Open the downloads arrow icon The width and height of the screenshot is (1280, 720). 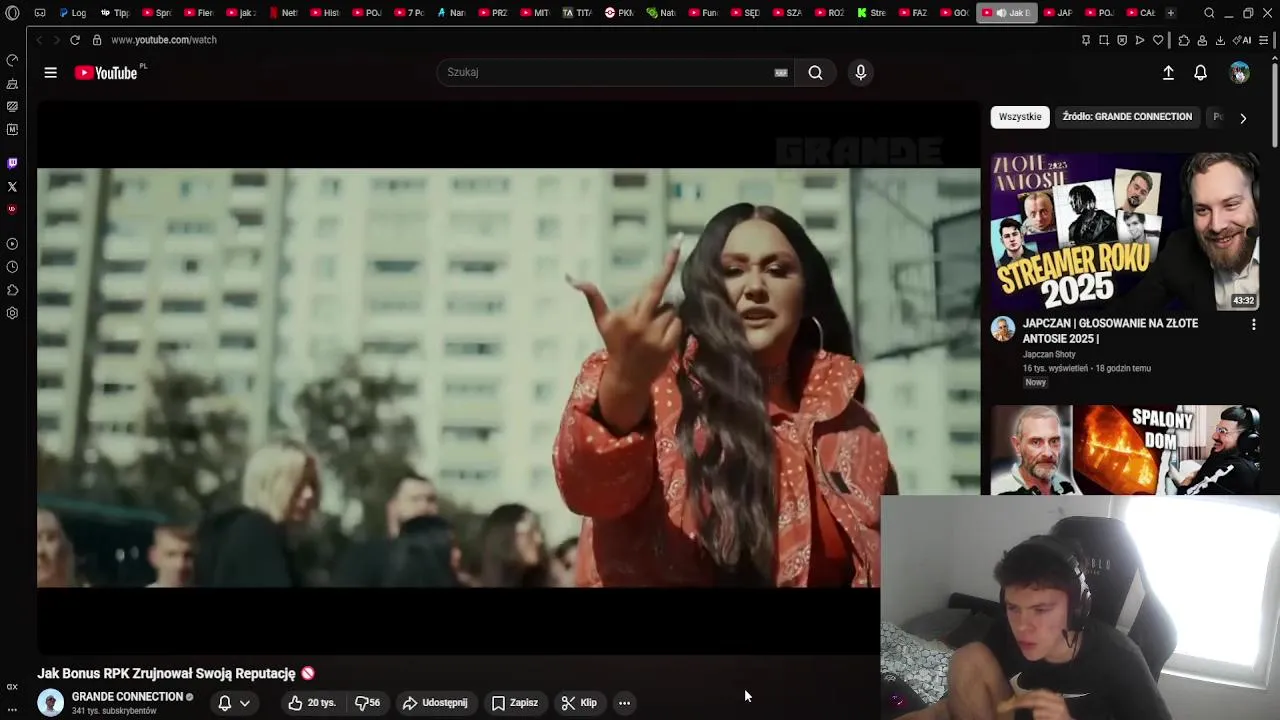(x=1221, y=40)
